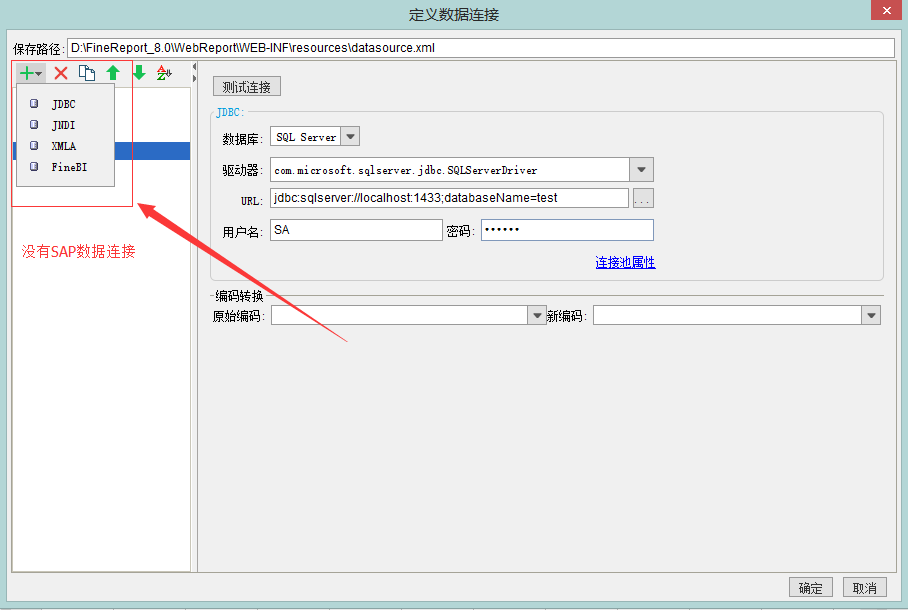This screenshot has height=610, width=908.
Task: Open the 连接池属性 link
Action: click(x=625, y=262)
